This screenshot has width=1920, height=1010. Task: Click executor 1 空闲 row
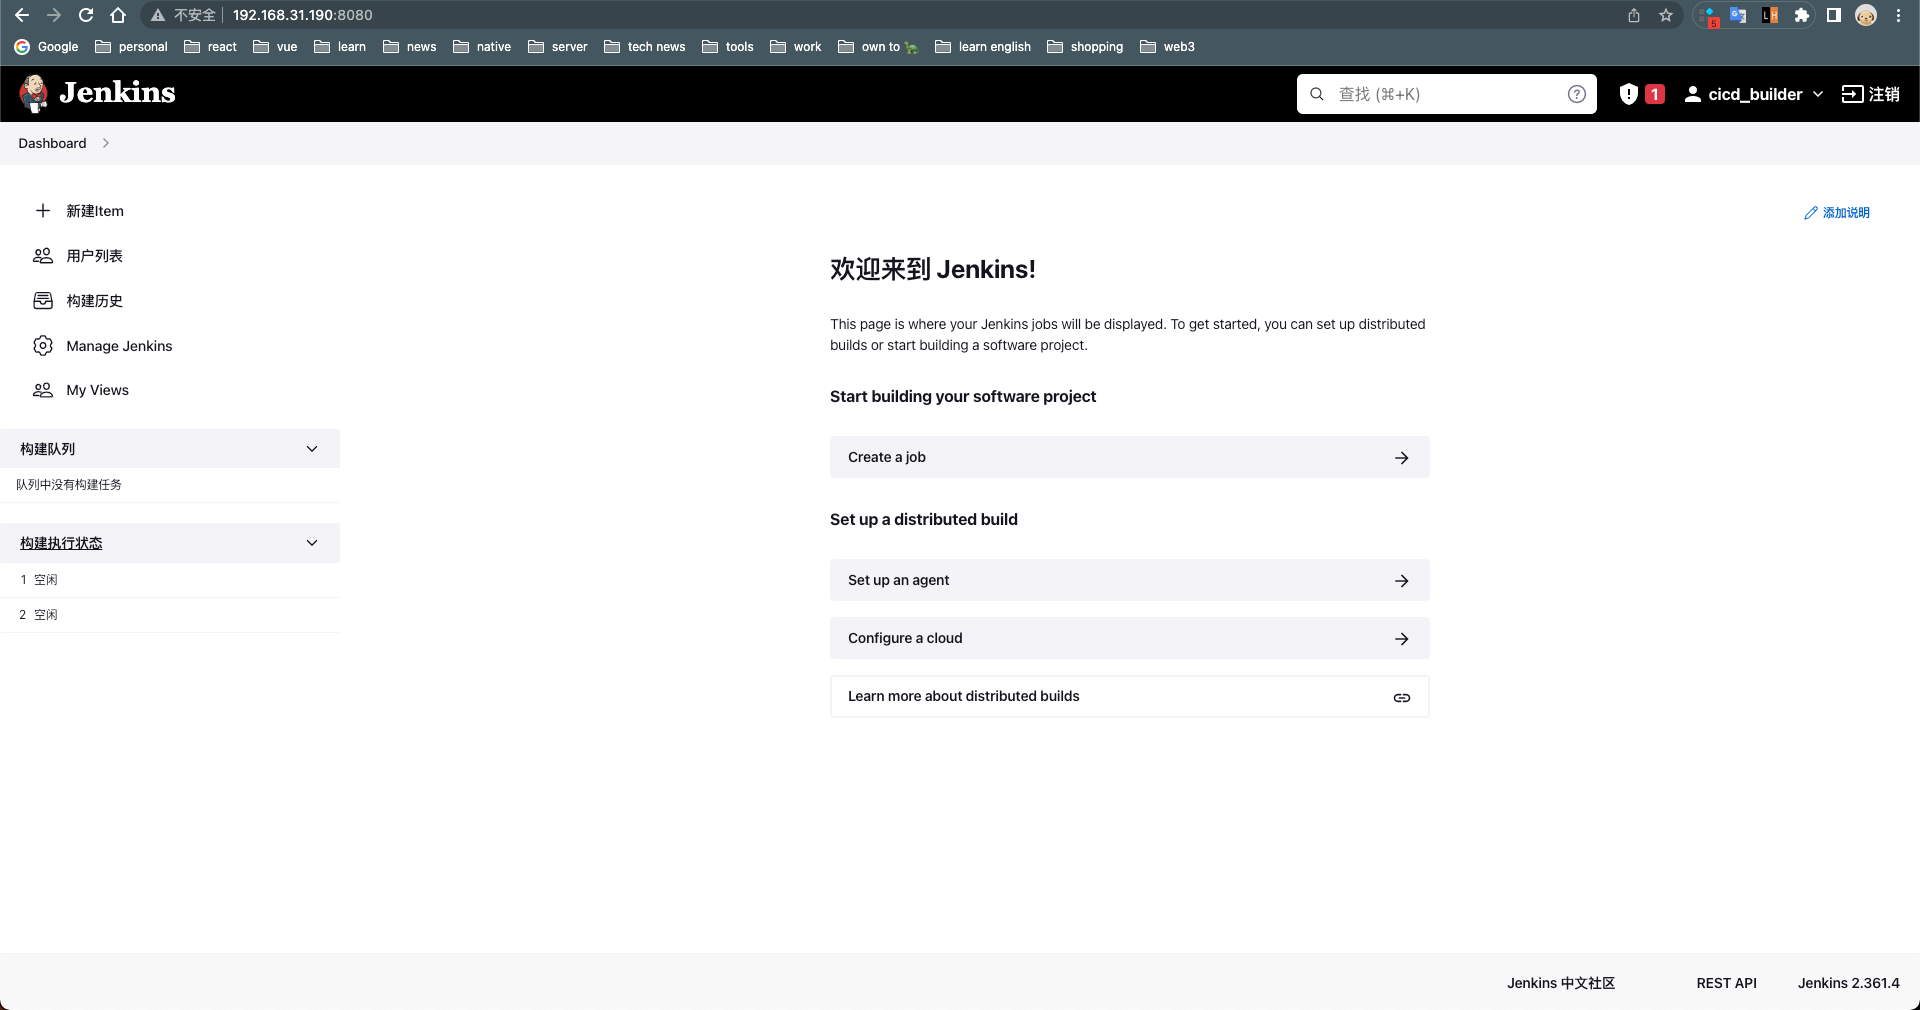pos(170,580)
